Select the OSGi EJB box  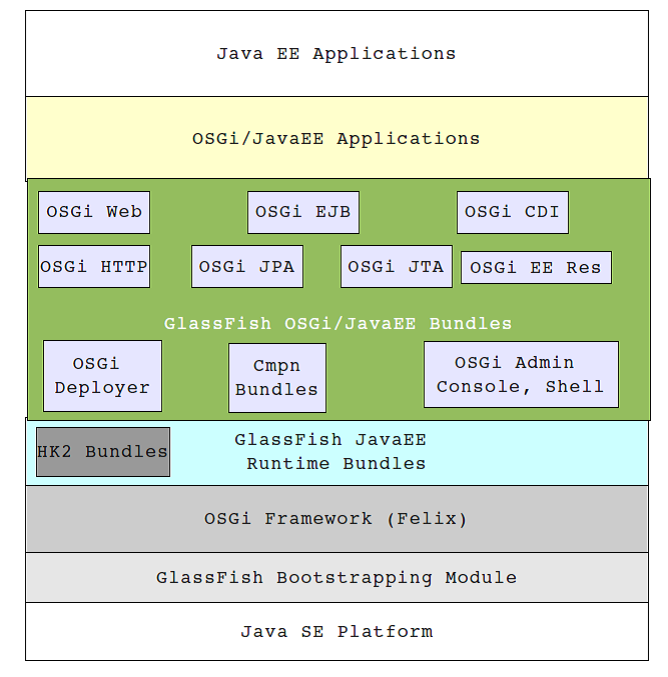(x=303, y=212)
